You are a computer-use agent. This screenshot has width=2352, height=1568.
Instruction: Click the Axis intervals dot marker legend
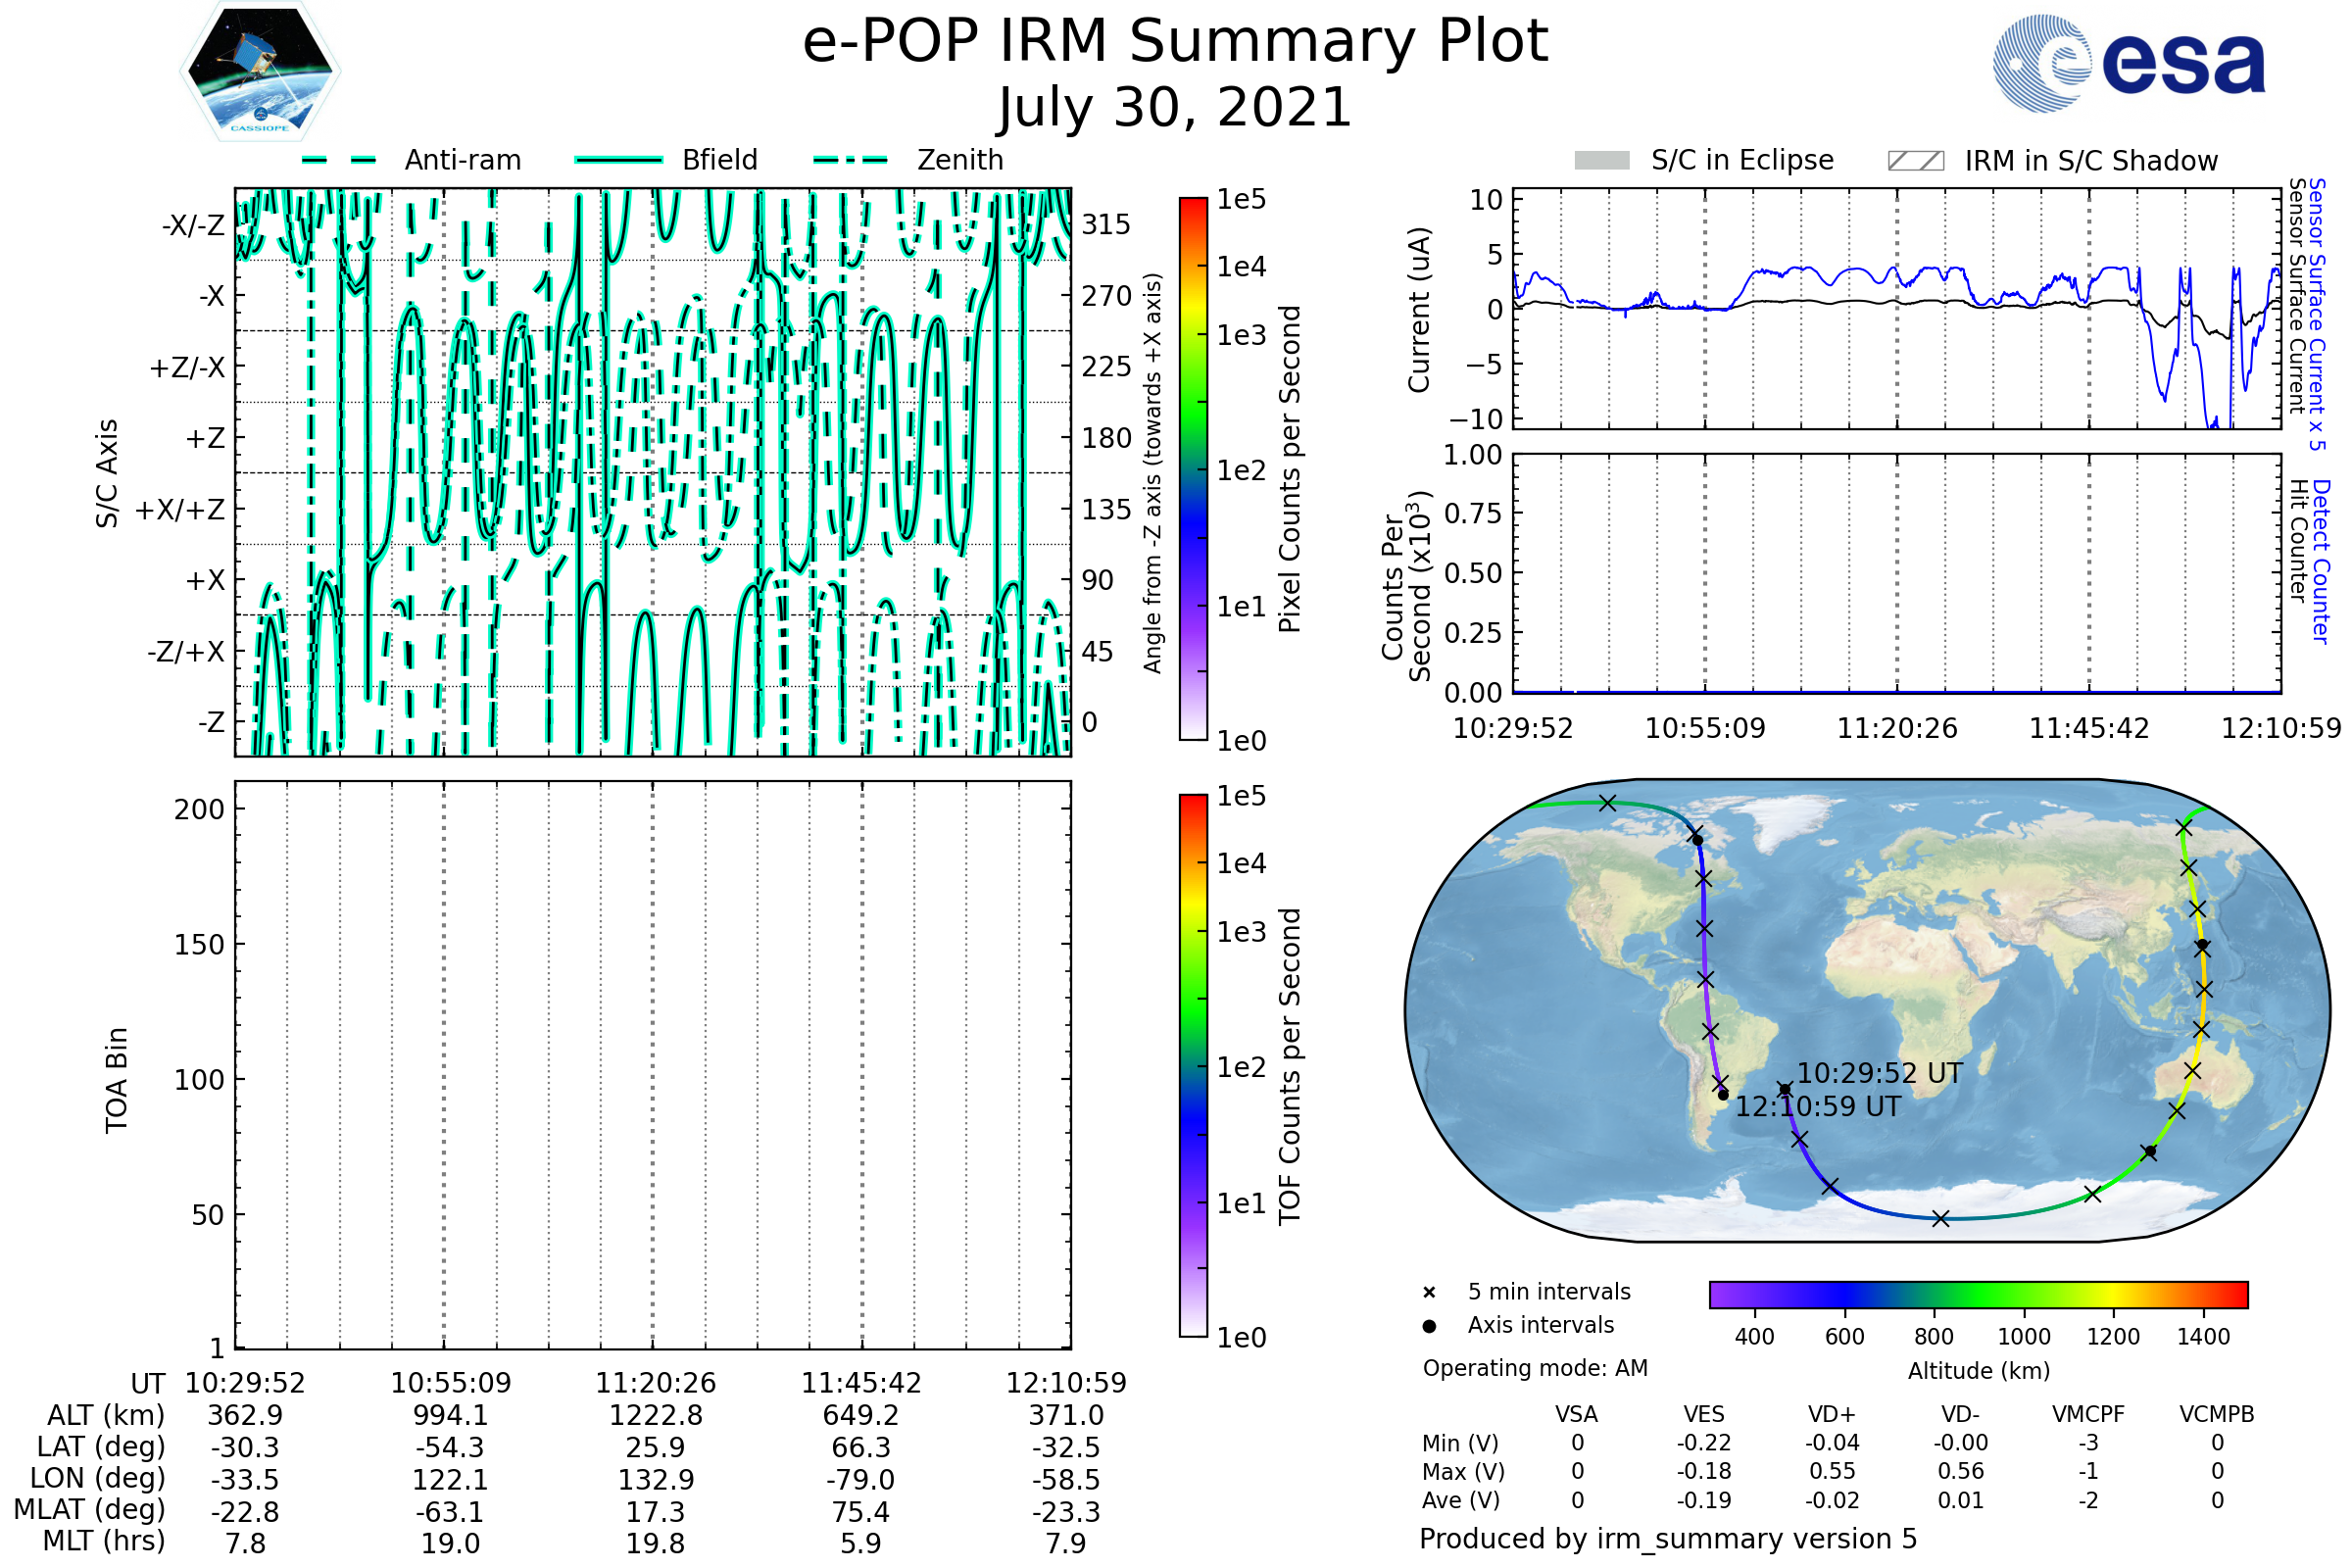tap(1429, 1326)
